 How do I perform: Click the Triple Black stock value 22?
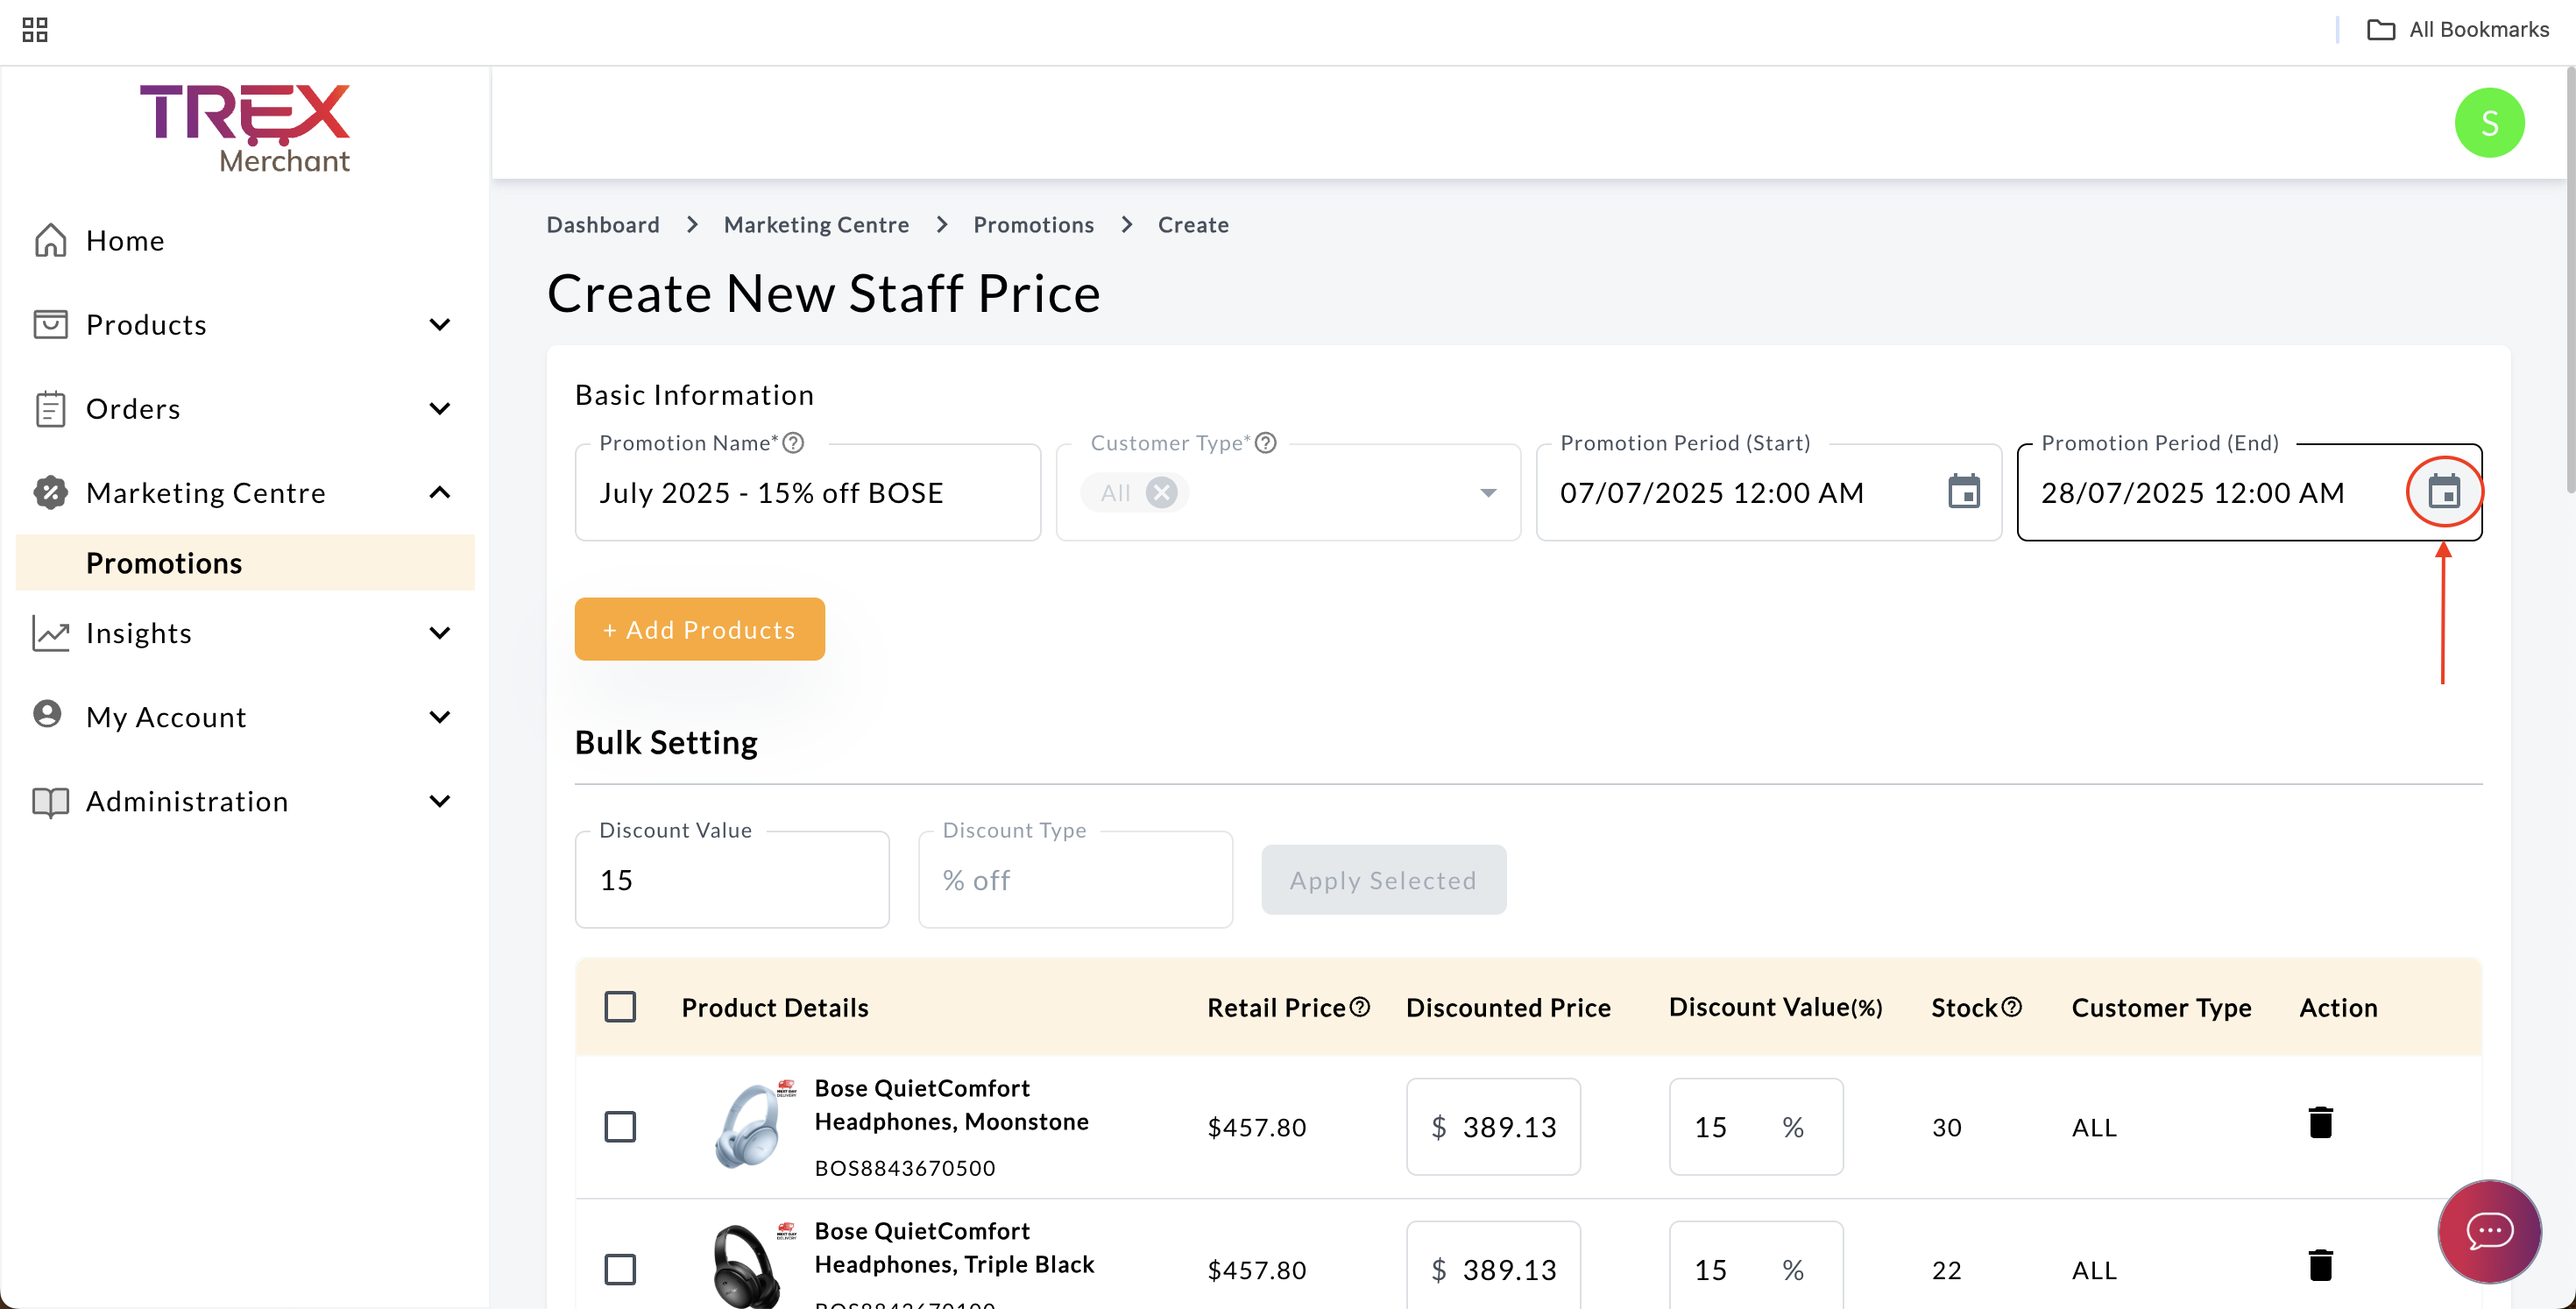(1946, 1271)
